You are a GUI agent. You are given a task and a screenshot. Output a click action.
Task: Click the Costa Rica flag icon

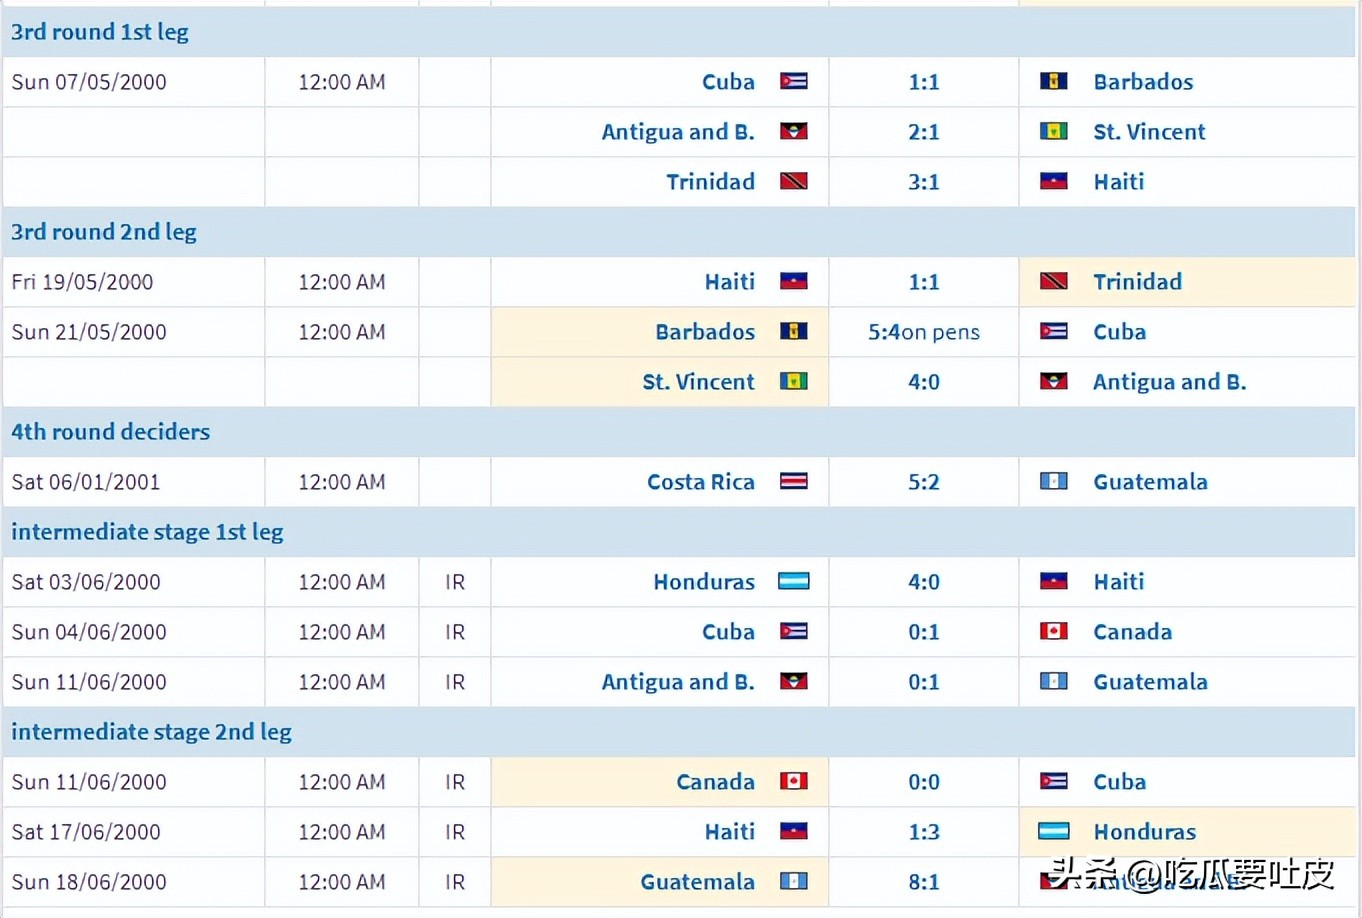[x=794, y=481]
